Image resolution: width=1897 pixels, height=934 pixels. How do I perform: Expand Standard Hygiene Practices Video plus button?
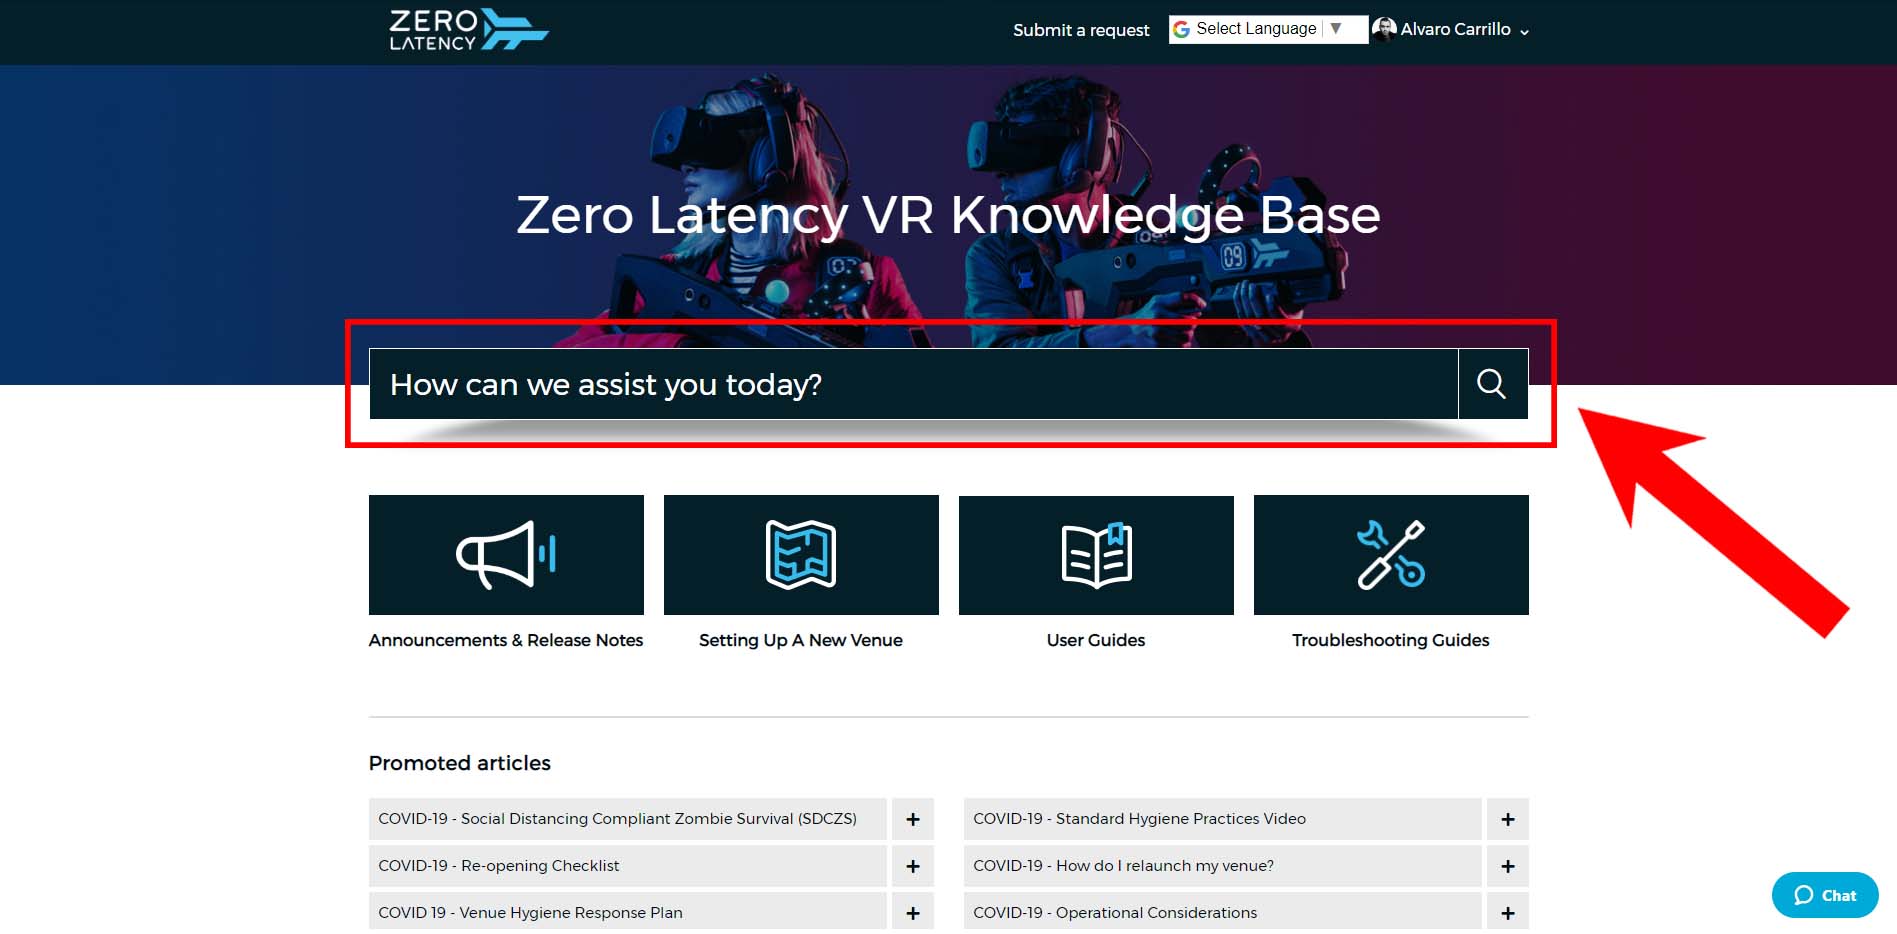[1508, 819]
